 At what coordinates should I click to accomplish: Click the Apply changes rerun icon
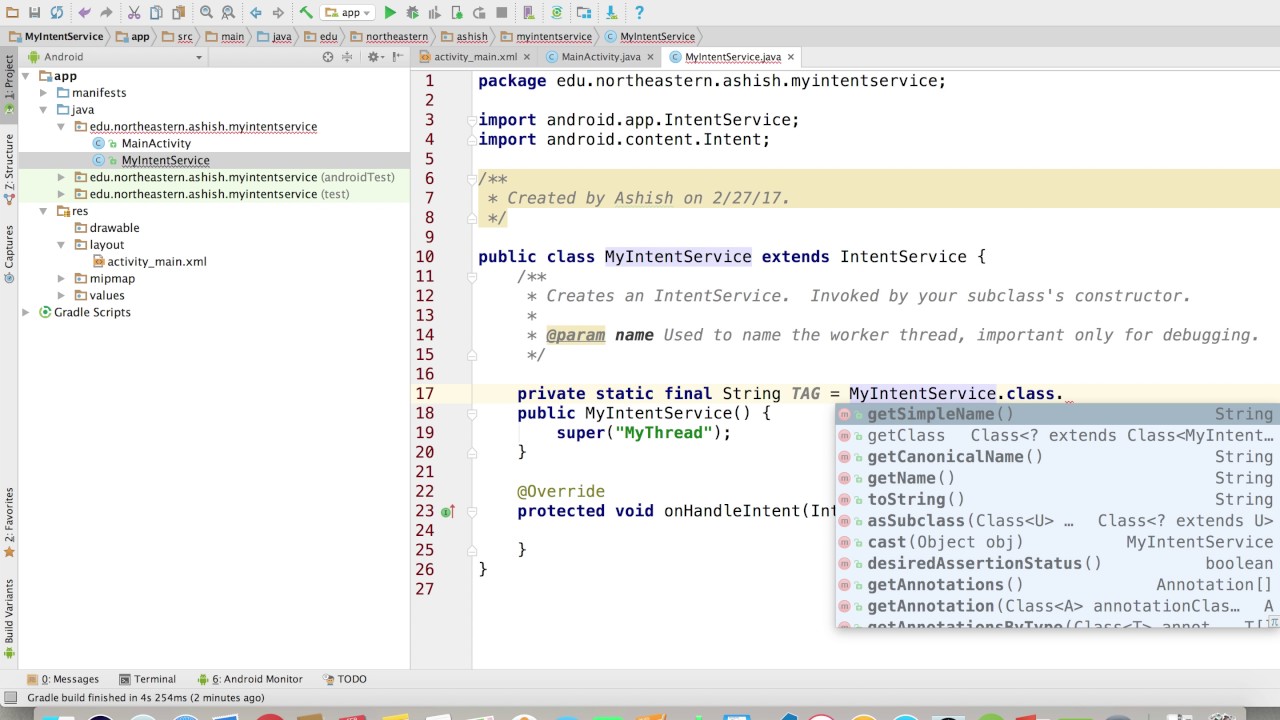pyautogui.click(x=479, y=13)
